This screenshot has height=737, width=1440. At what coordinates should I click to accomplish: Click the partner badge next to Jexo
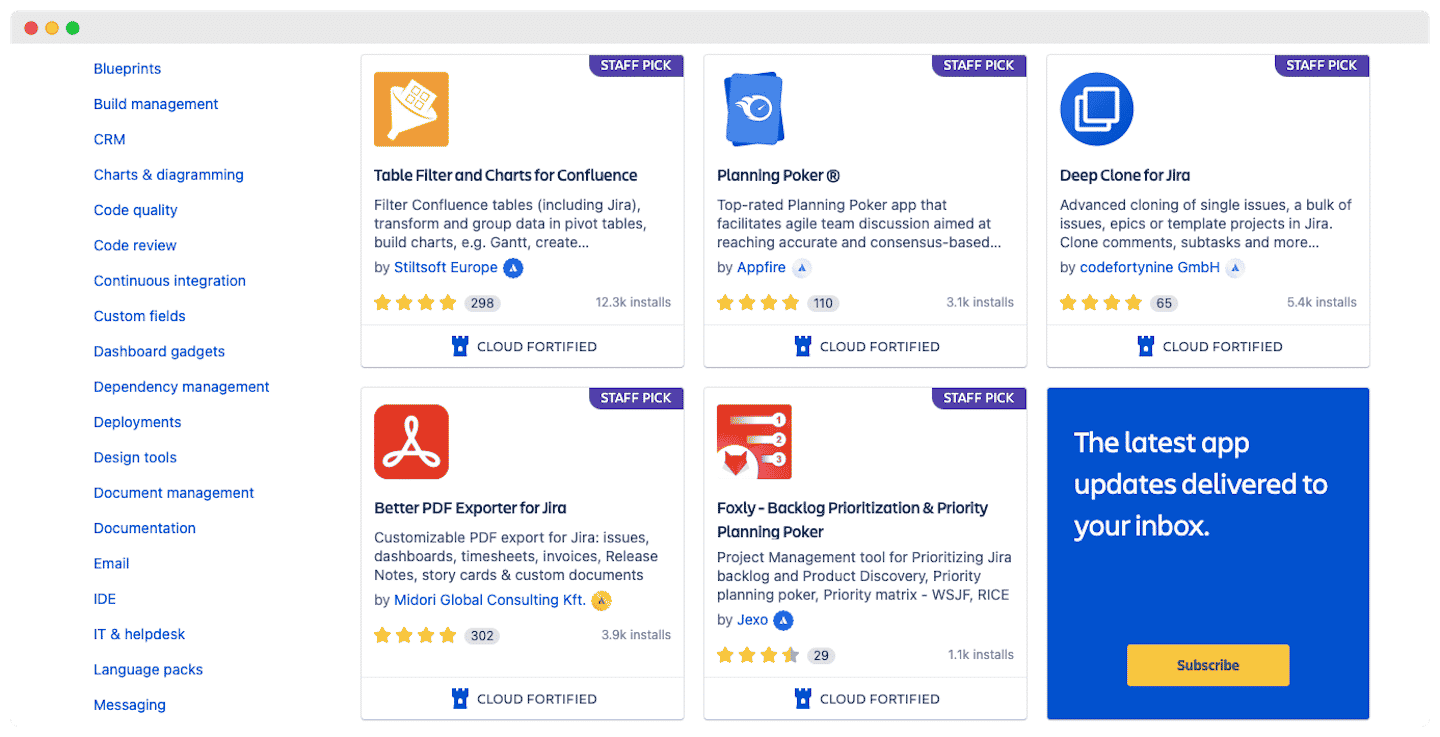784,620
